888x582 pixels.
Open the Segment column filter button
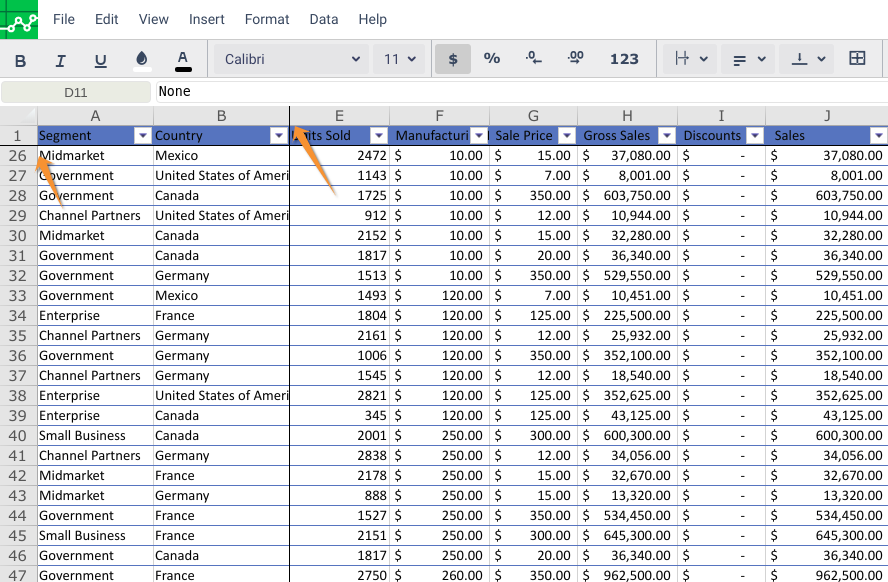click(x=142, y=136)
